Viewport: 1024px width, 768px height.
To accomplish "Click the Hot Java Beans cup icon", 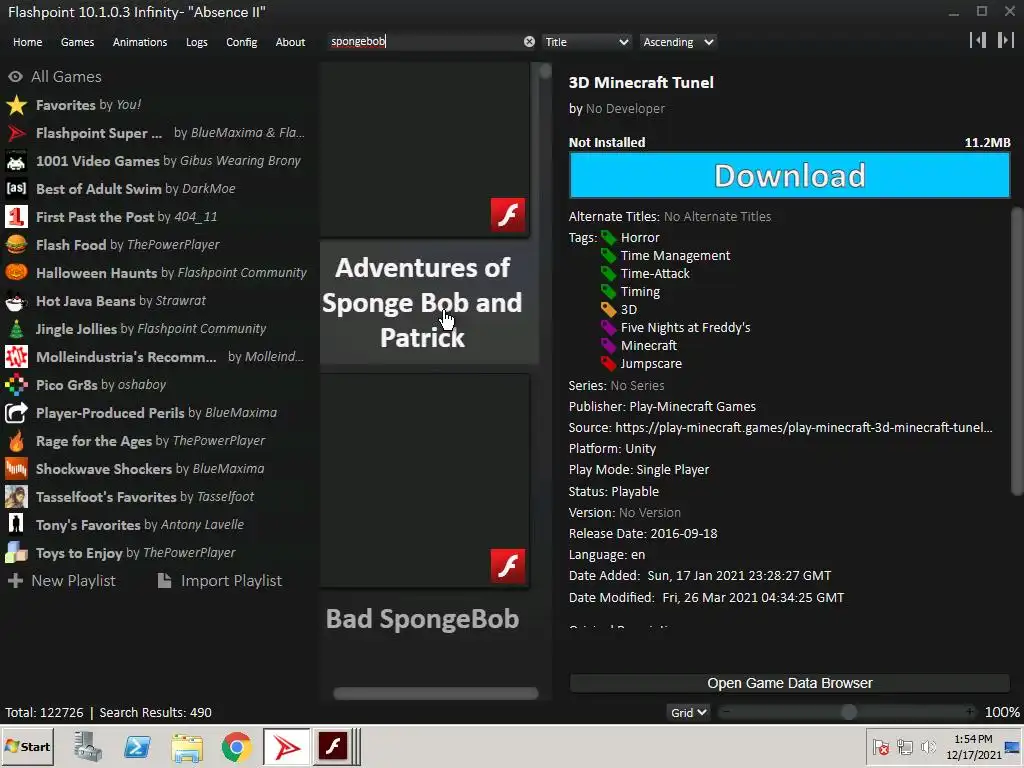I will 16,301.
